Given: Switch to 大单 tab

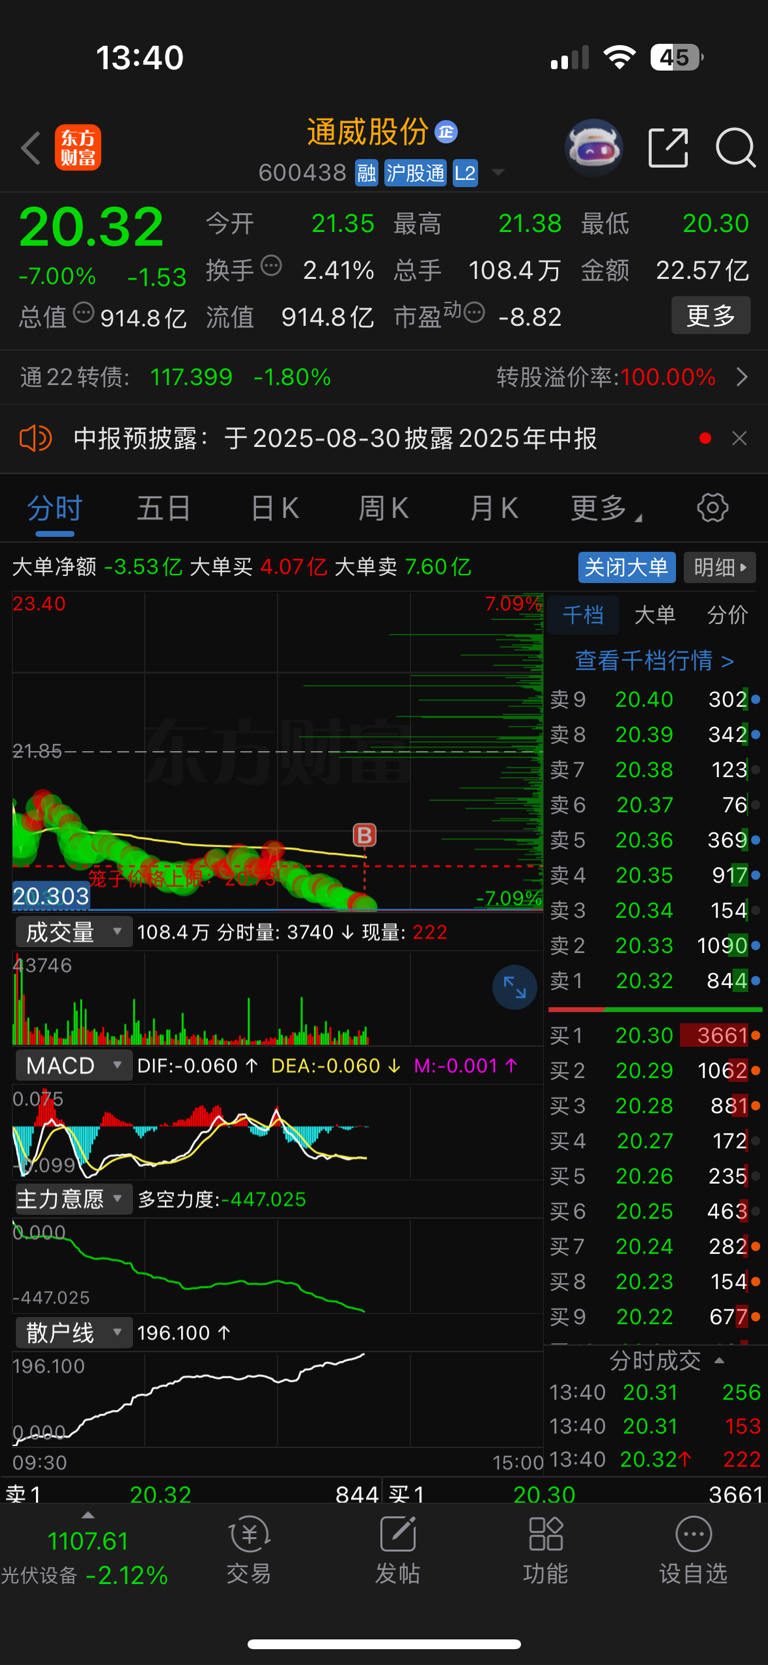Looking at the screenshot, I should [655, 615].
